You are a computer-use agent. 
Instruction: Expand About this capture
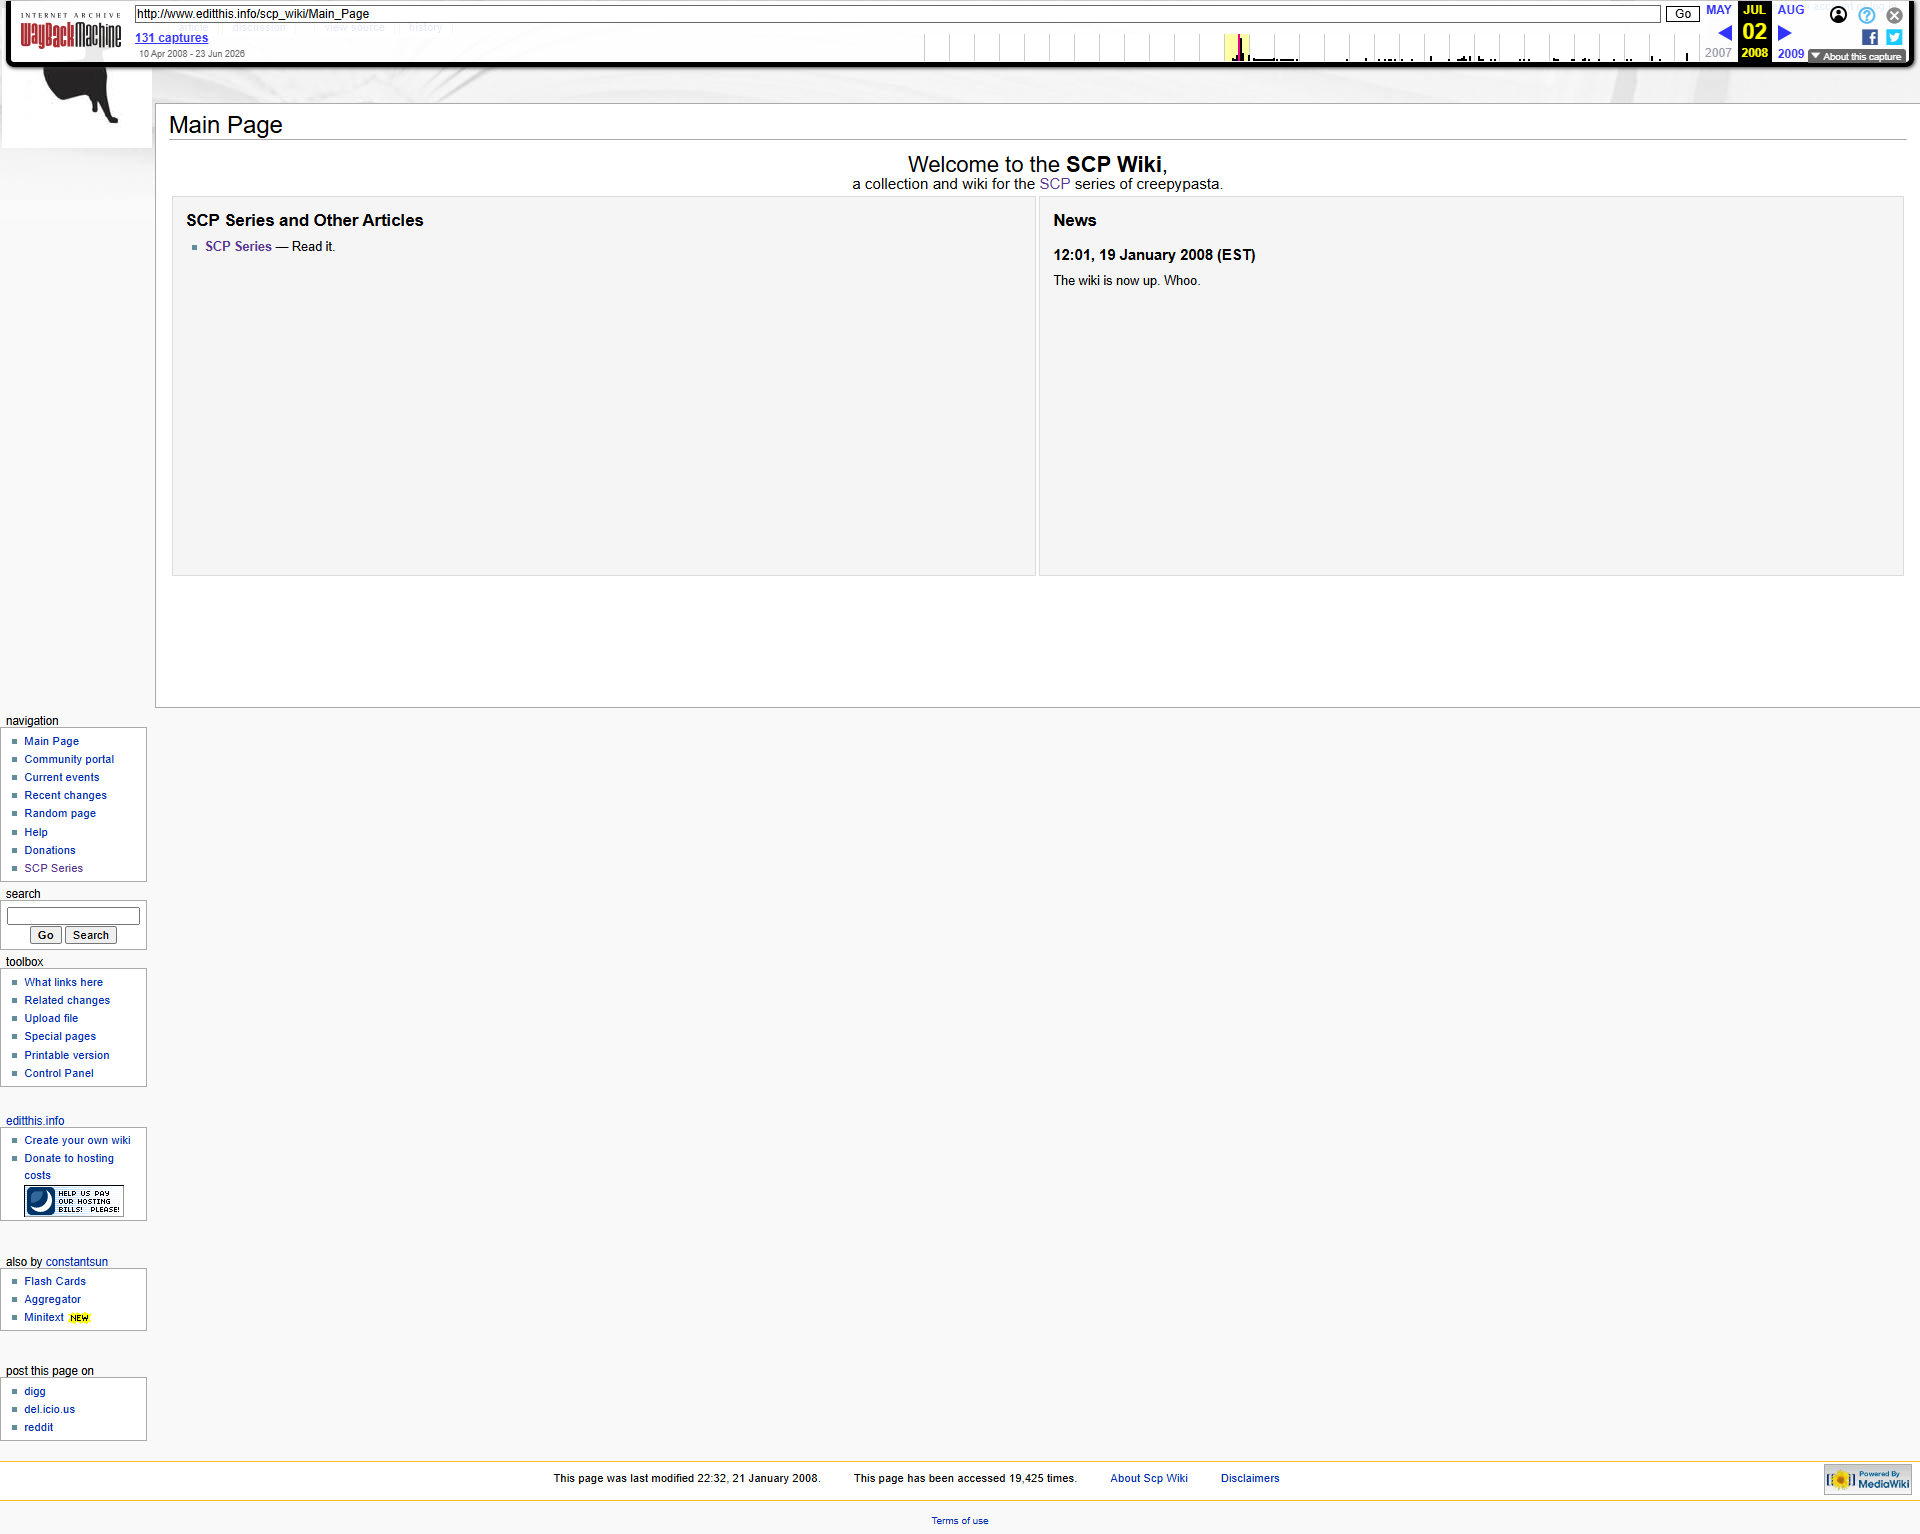[1856, 56]
